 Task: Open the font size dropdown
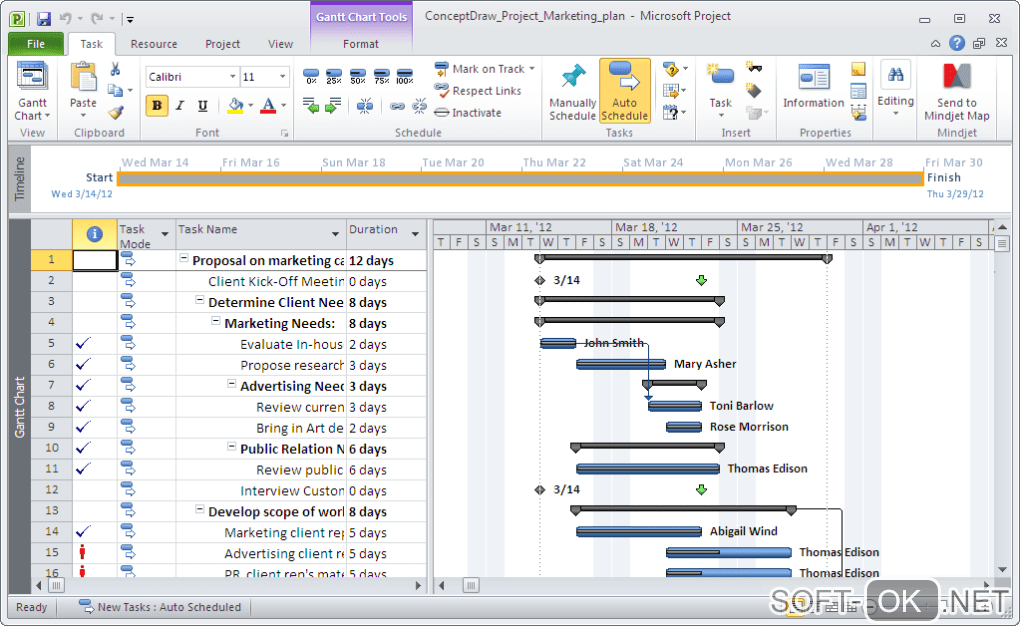pyautogui.click(x=282, y=77)
